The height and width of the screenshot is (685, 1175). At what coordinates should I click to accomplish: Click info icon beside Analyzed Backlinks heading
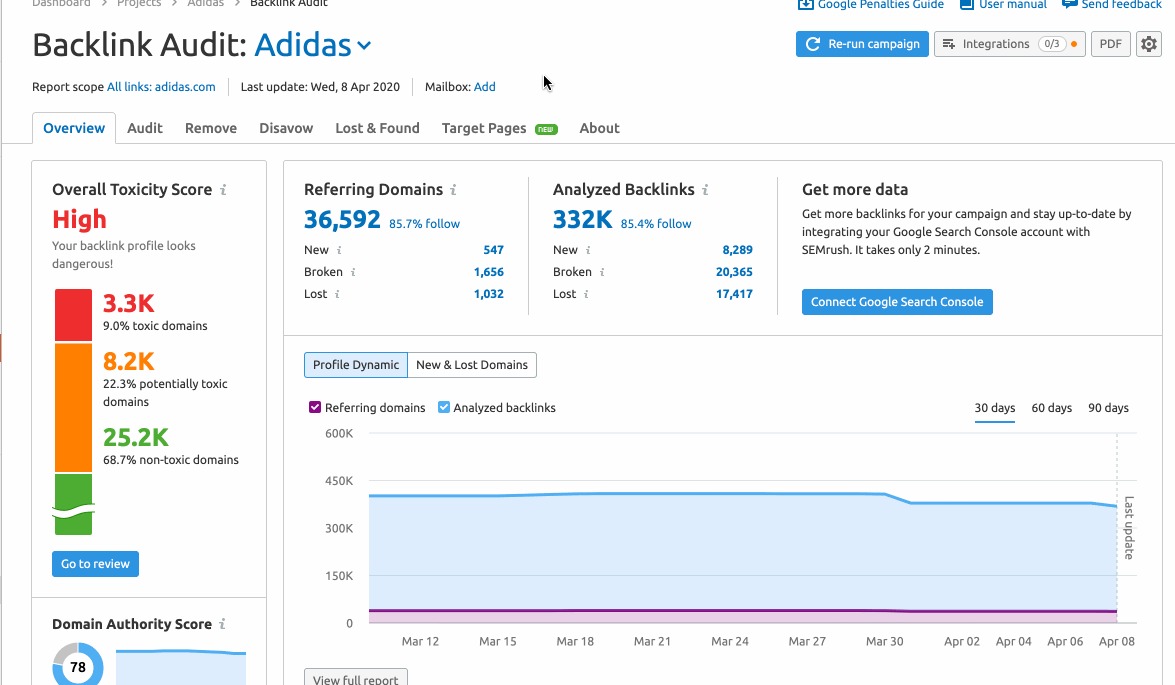(x=705, y=190)
